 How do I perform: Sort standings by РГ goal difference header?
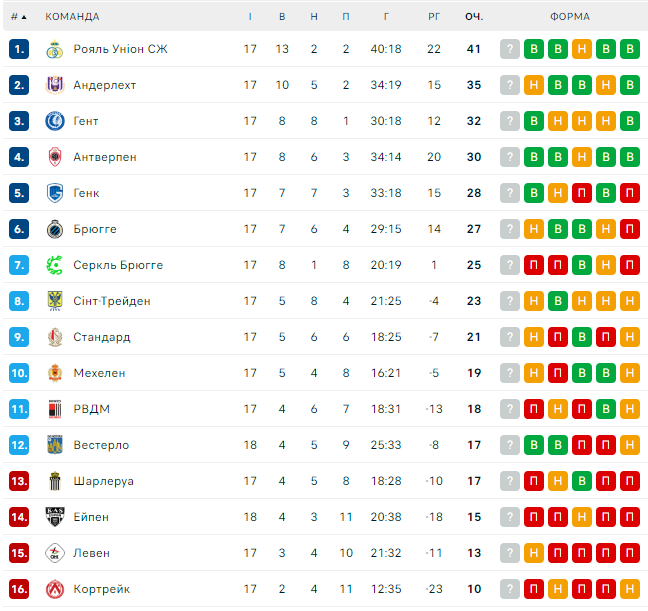pyautogui.click(x=434, y=17)
